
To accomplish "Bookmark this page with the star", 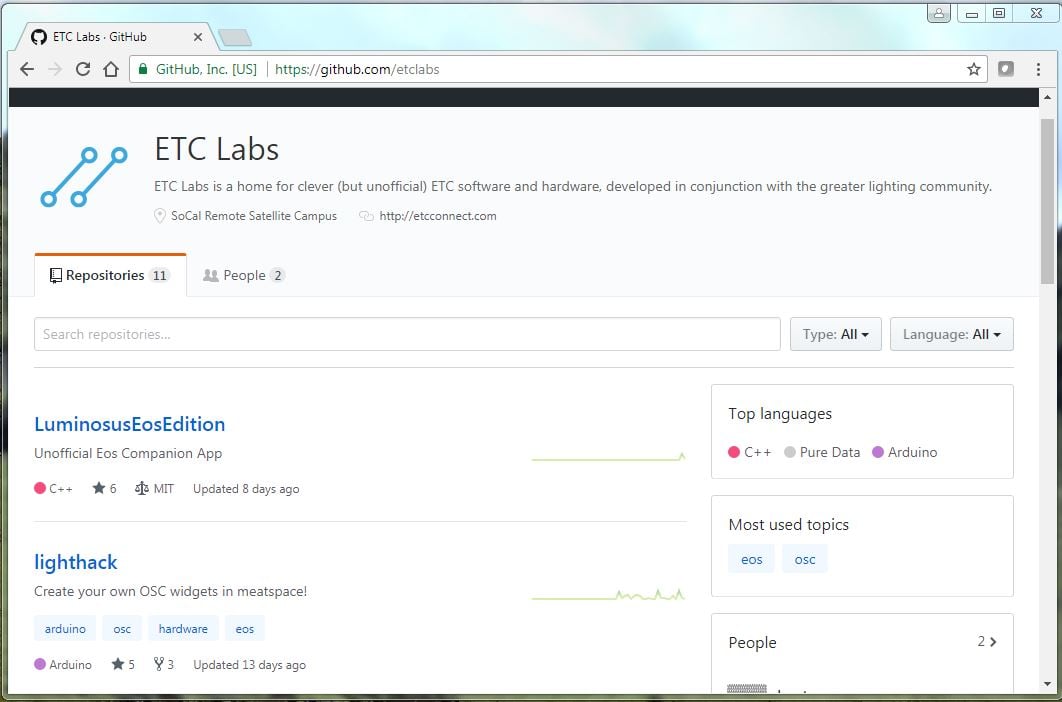I will [973, 69].
